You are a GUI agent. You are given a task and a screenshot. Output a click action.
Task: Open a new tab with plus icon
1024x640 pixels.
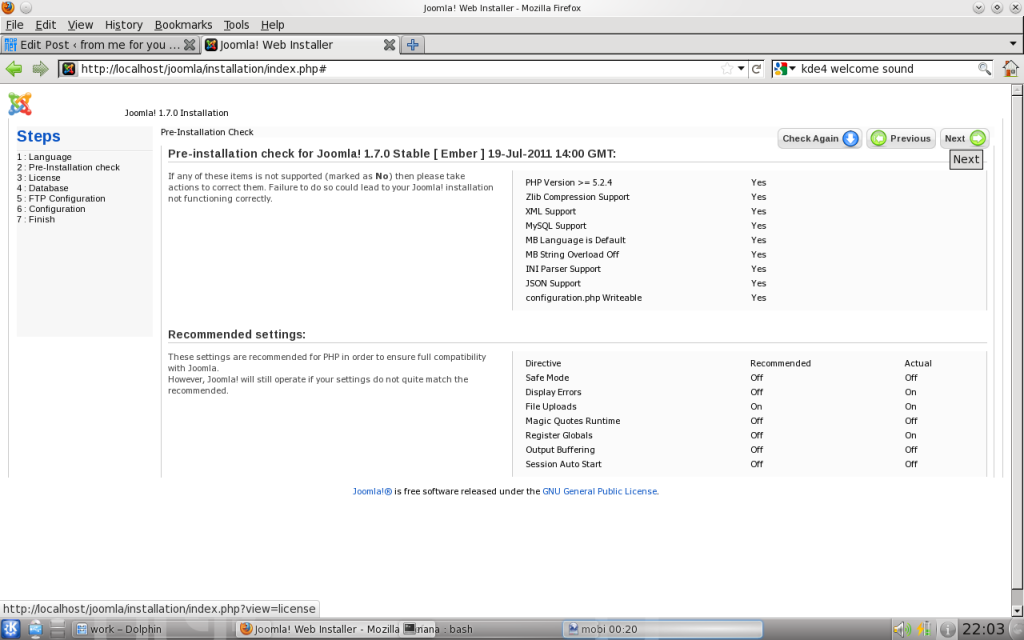tap(413, 44)
